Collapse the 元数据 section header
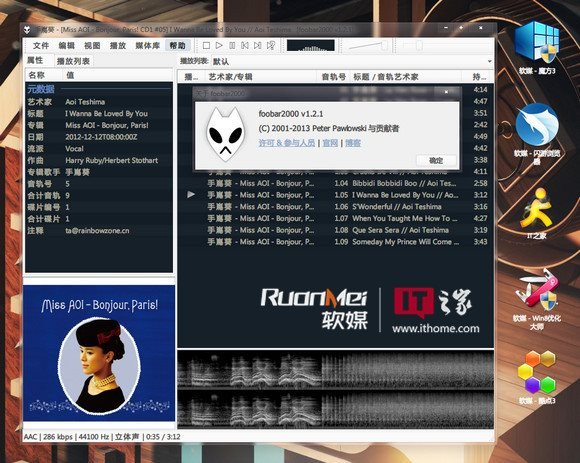Viewport: 580px width, 463px height. point(41,89)
